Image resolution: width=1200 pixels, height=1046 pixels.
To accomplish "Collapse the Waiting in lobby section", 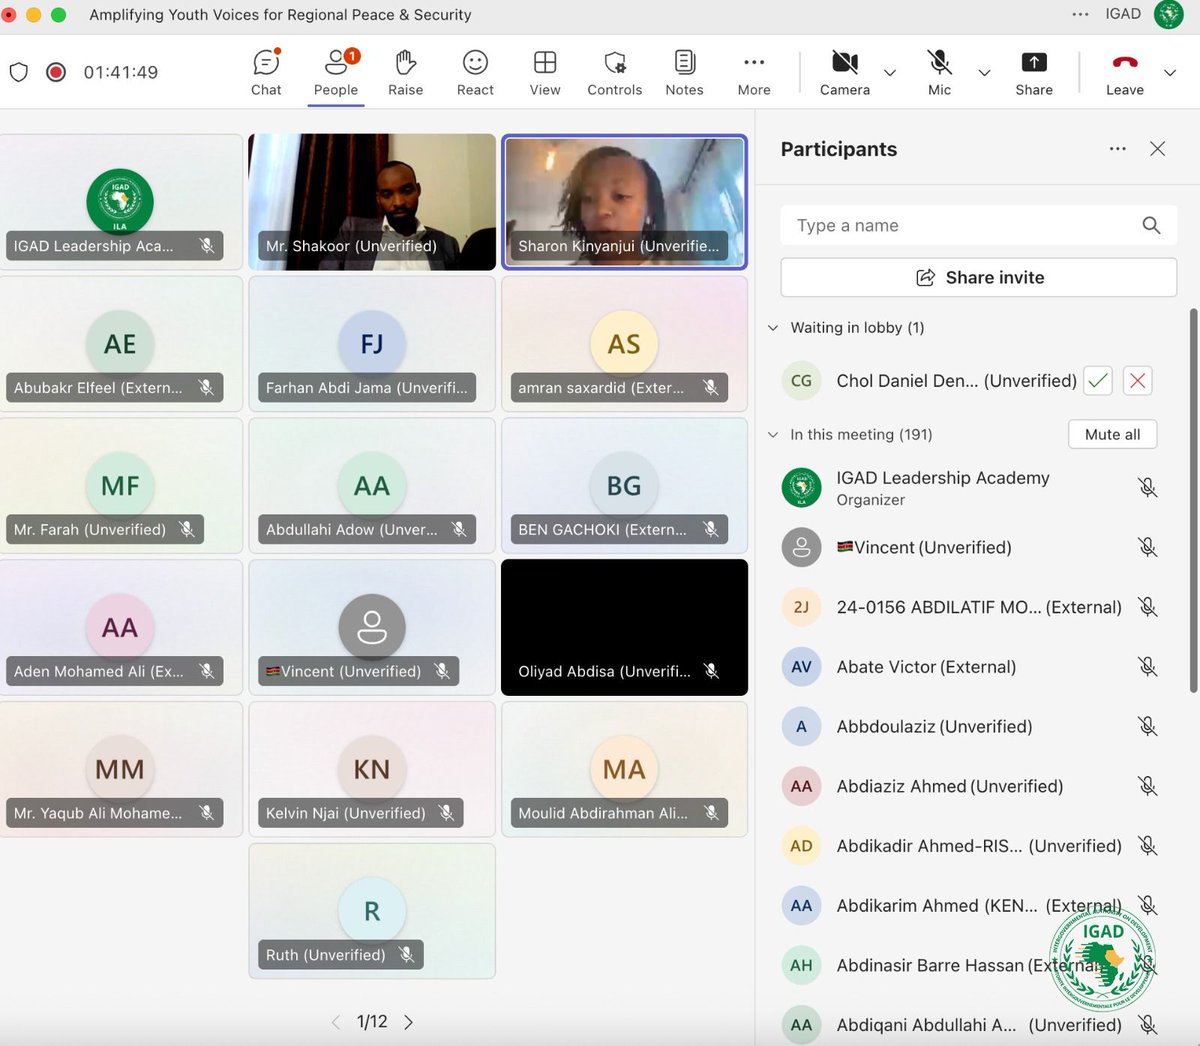I will pyautogui.click(x=773, y=328).
